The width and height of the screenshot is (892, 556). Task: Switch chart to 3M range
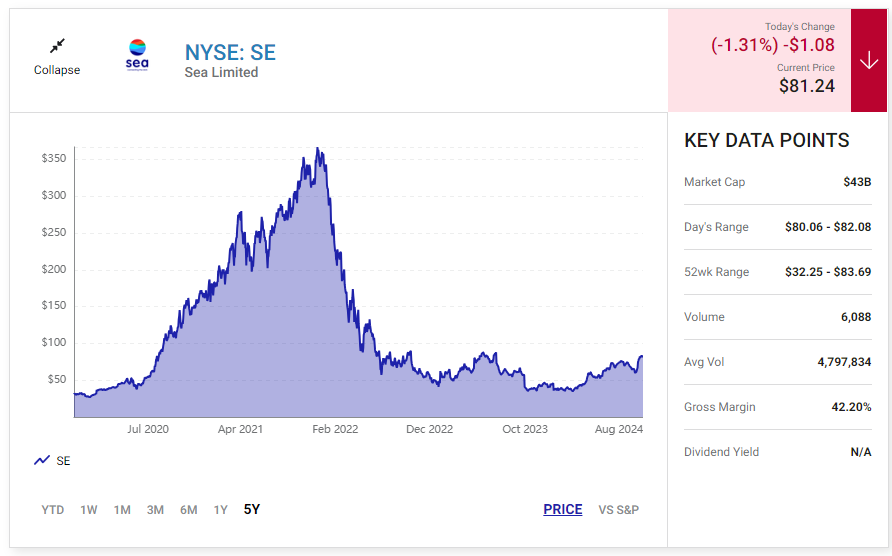155,510
